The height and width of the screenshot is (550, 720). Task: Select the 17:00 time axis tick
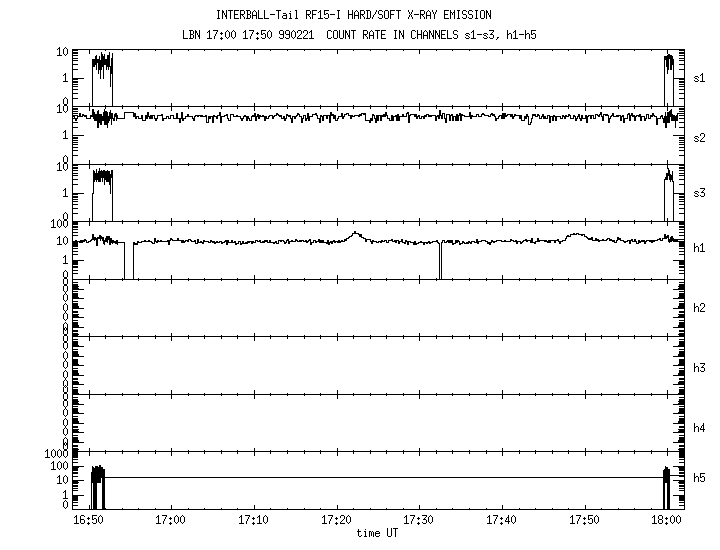(171, 521)
